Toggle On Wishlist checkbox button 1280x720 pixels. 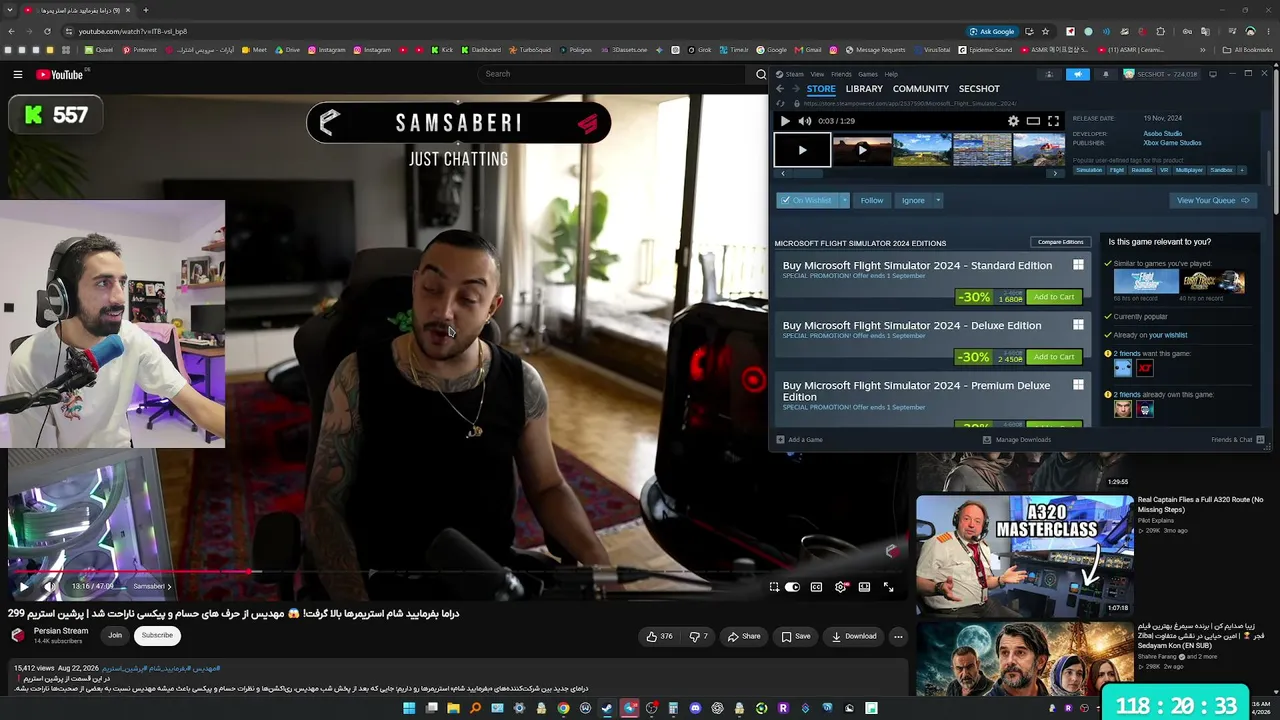(808, 200)
